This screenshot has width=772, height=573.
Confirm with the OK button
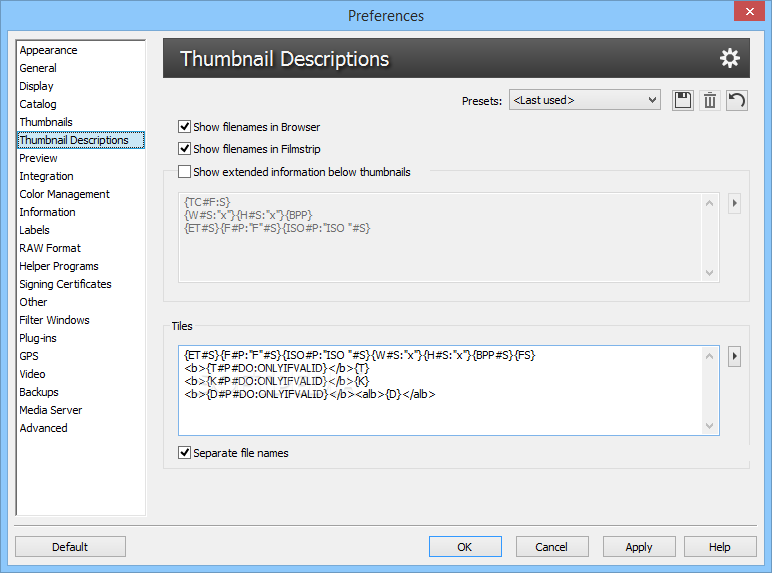point(465,547)
